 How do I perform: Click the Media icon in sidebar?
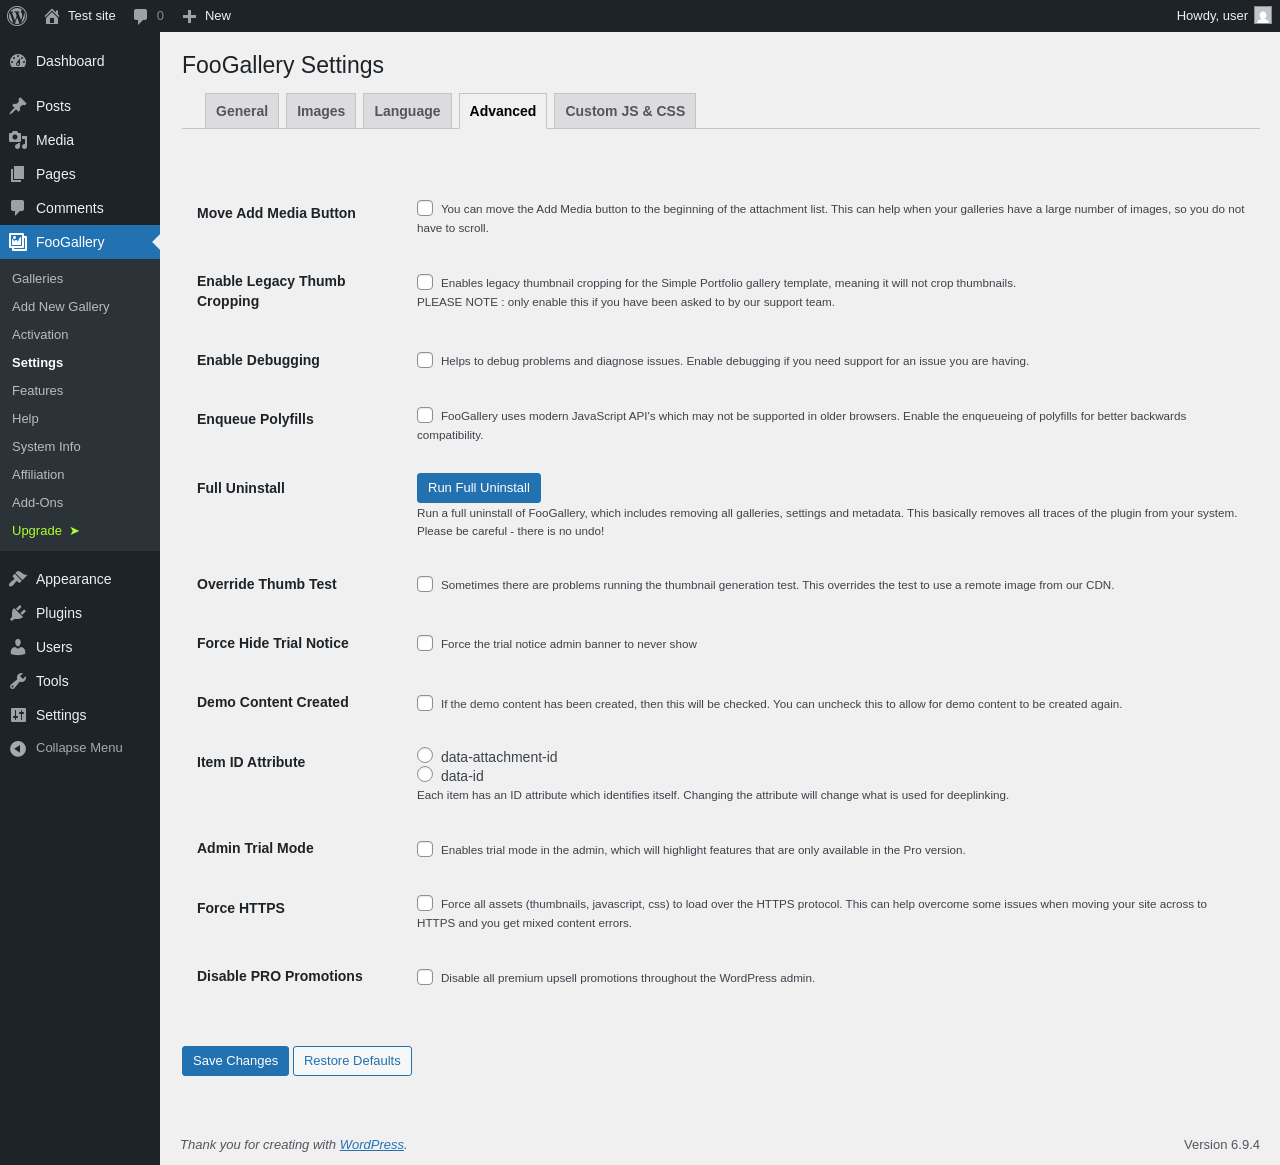[x=18, y=140]
